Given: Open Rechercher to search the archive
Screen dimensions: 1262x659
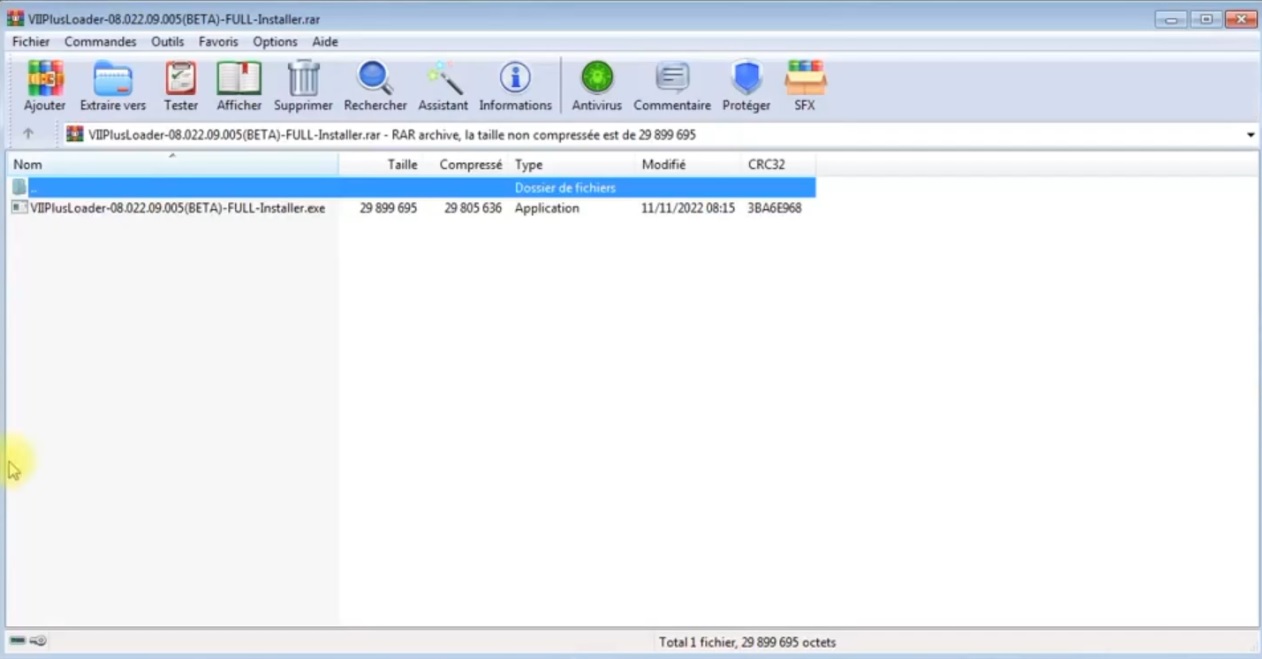Looking at the screenshot, I should click(x=374, y=85).
